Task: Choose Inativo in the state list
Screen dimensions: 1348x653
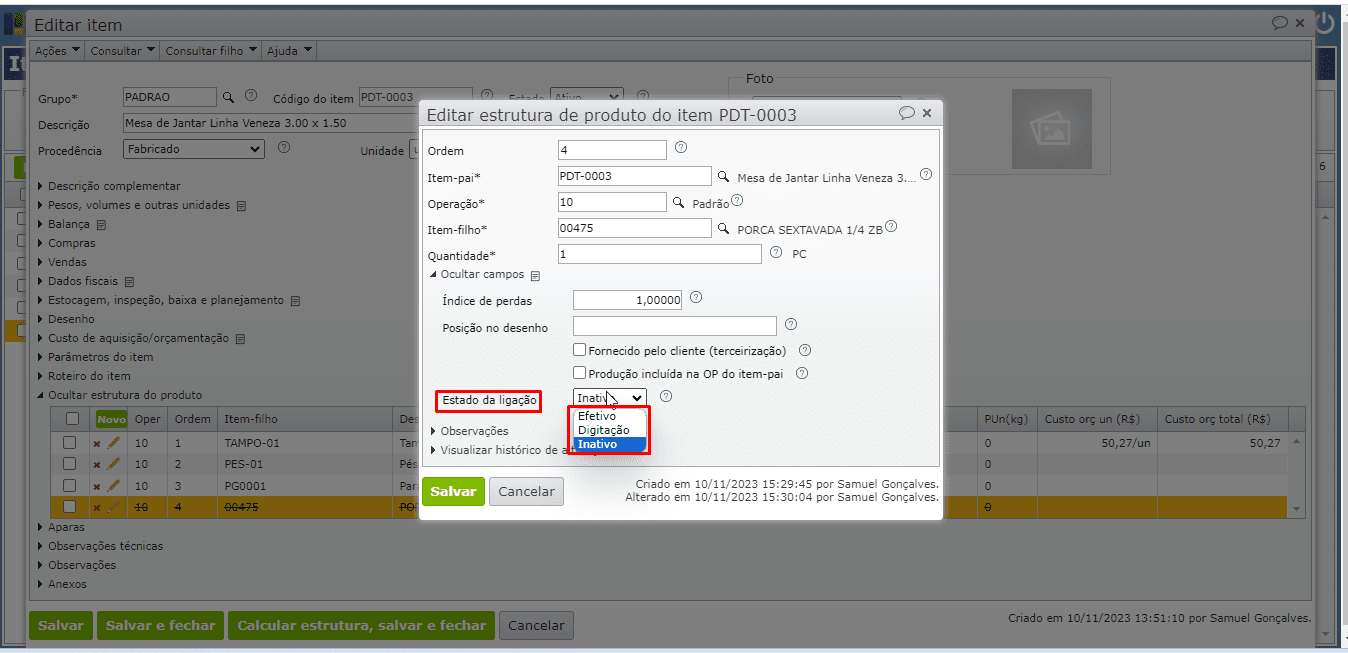Action: pyautogui.click(x=611, y=444)
